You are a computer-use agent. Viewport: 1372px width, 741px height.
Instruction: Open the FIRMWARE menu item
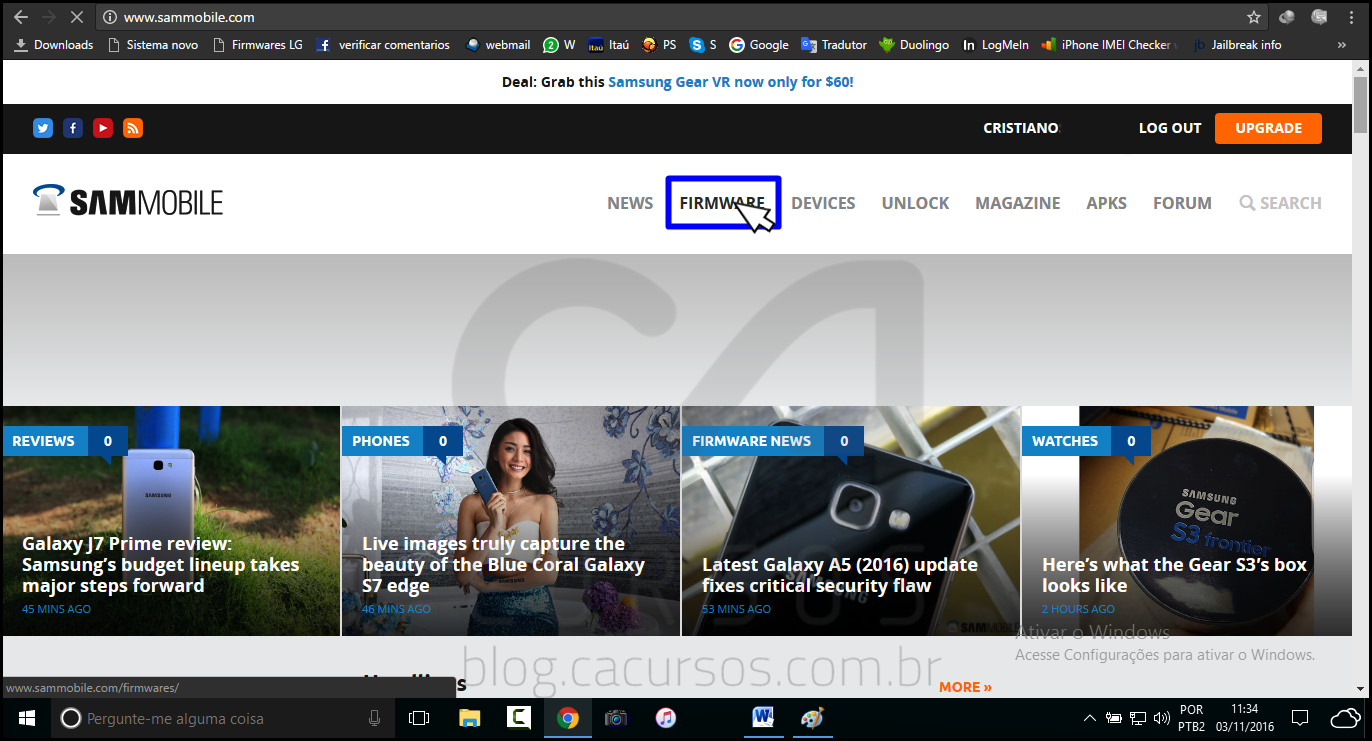722,203
